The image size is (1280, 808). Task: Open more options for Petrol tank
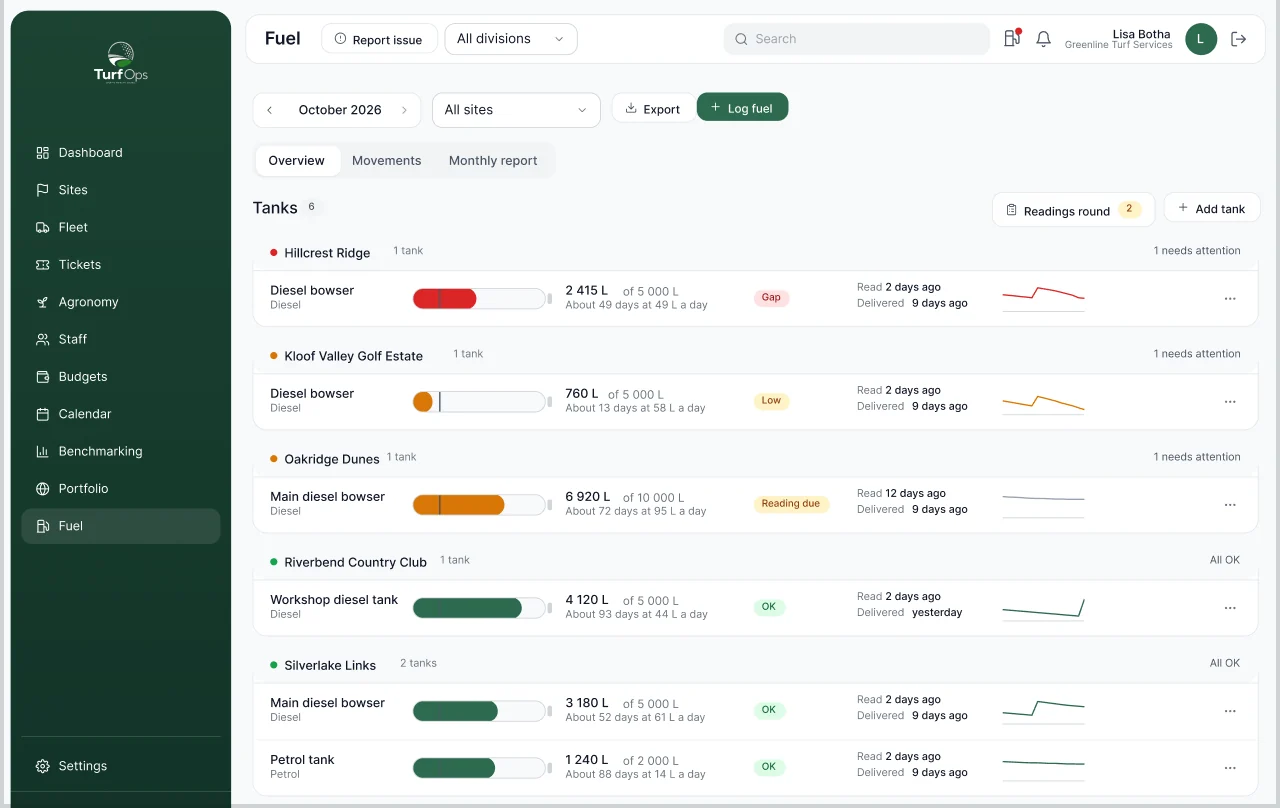(x=1230, y=767)
